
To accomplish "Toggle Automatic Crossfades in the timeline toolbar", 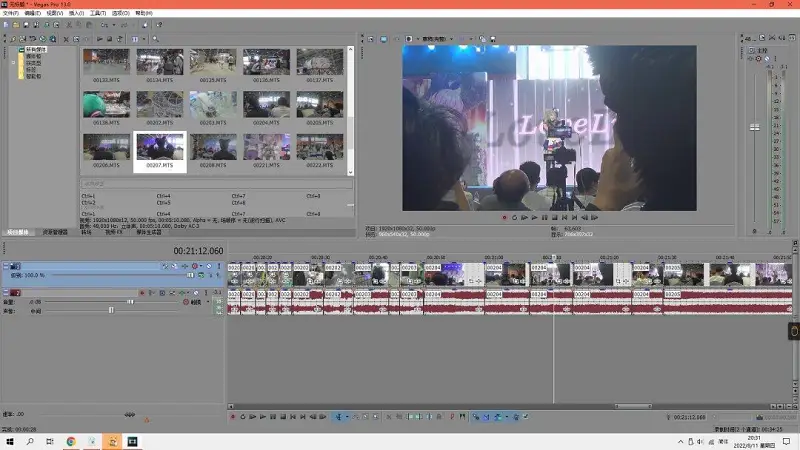I will 486,417.
